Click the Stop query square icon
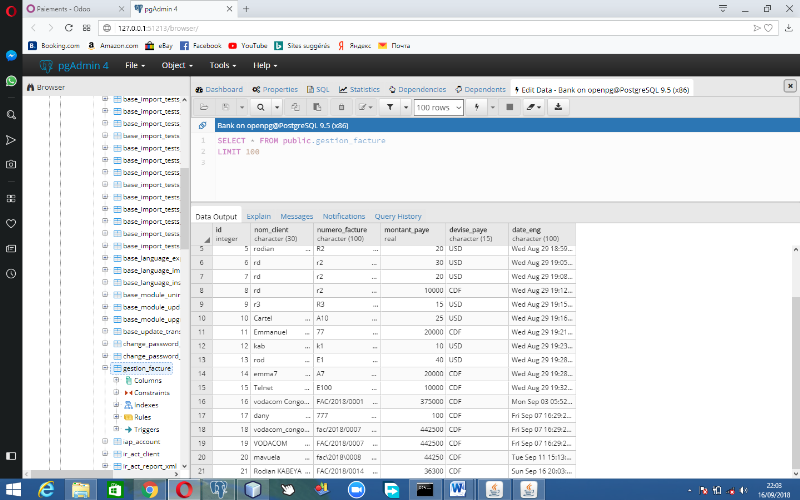 509,107
